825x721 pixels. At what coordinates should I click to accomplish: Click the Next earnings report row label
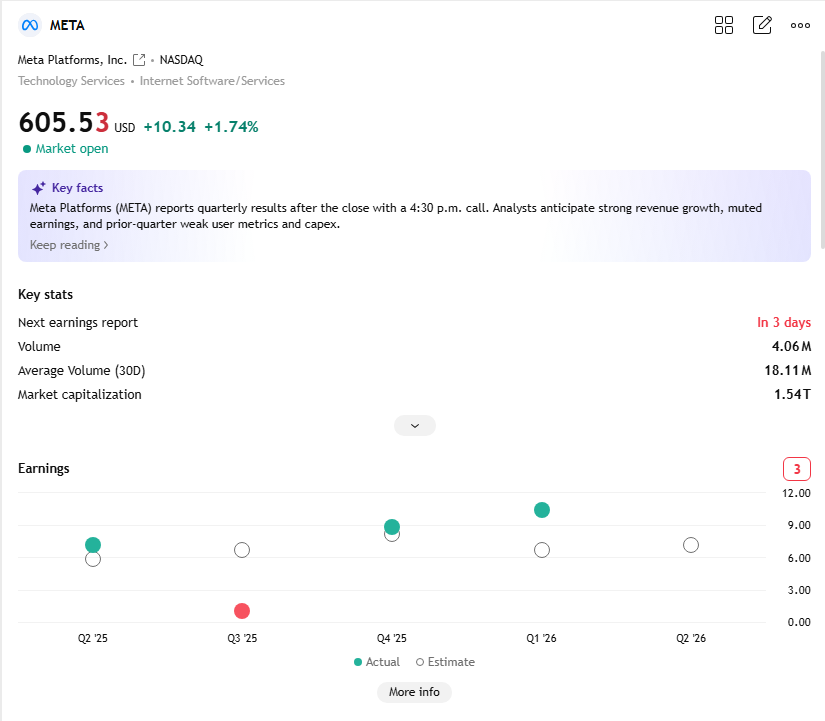(x=78, y=323)
